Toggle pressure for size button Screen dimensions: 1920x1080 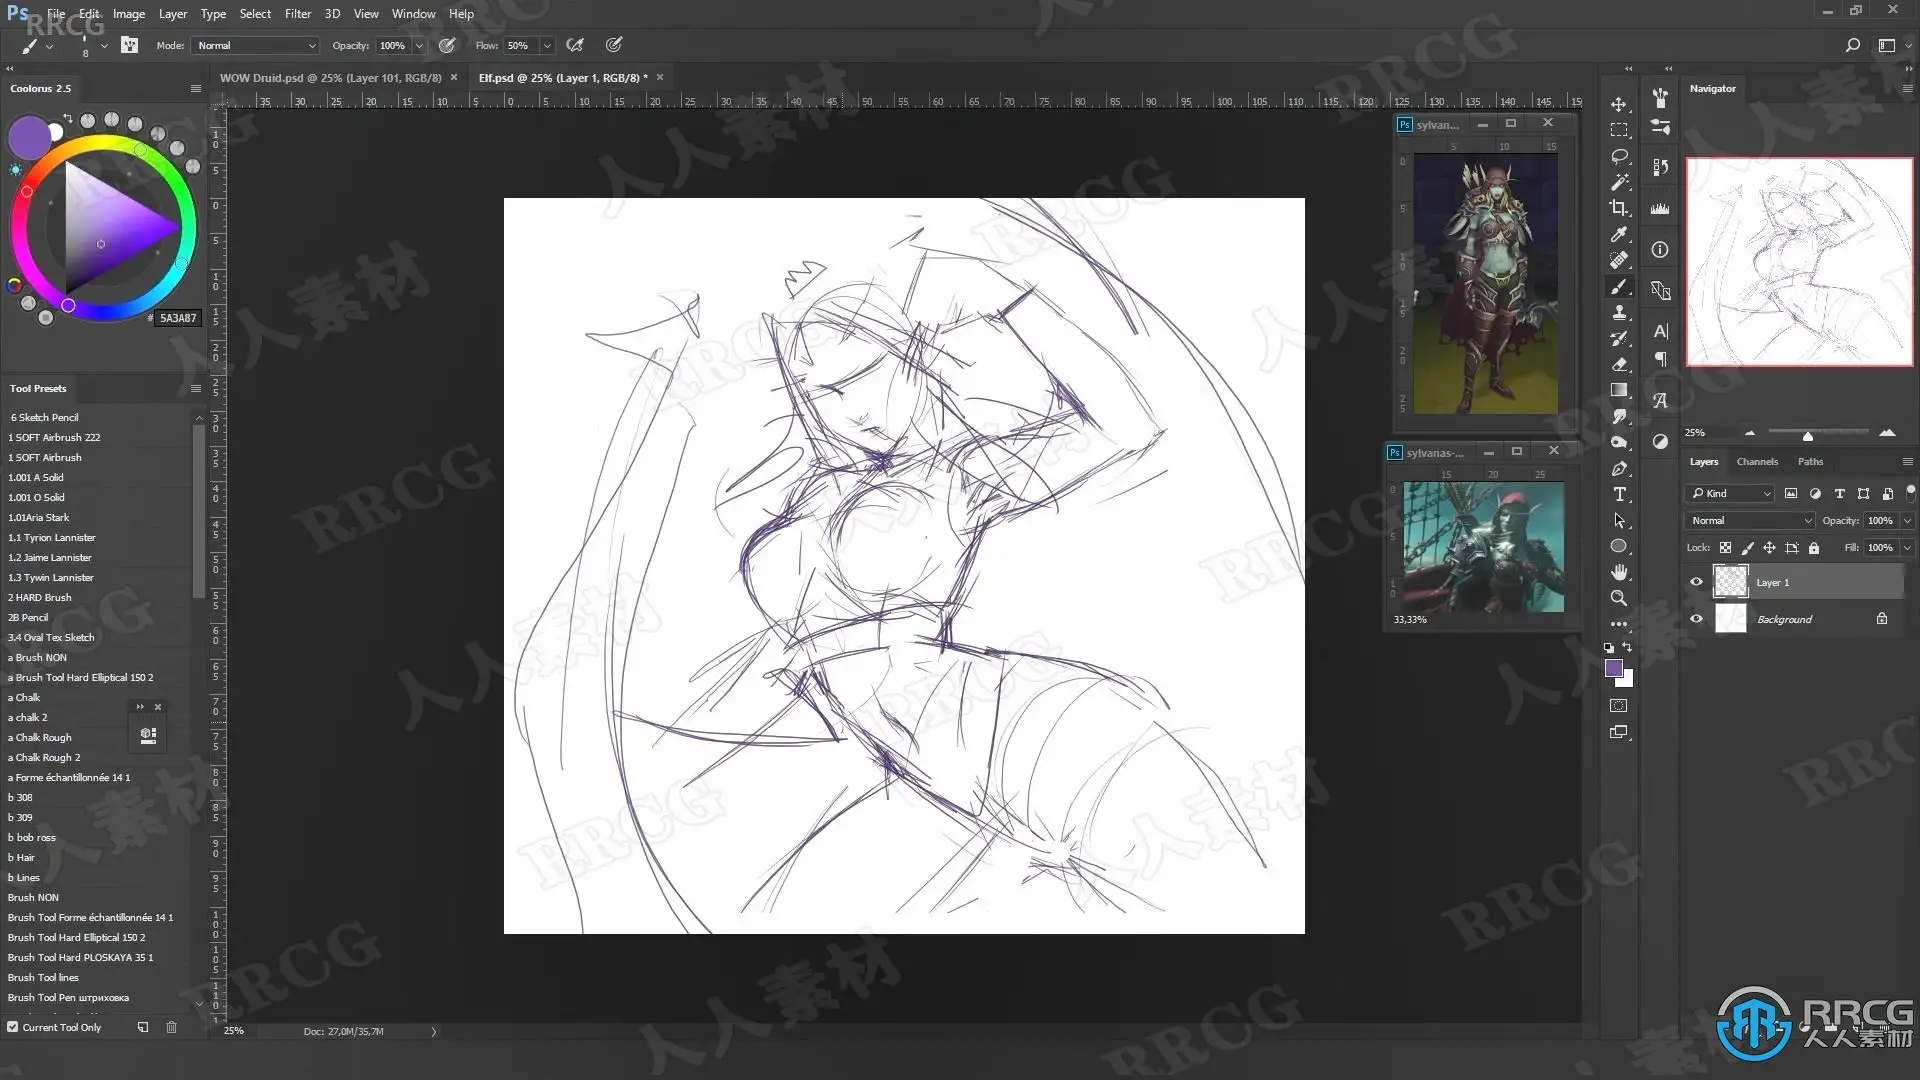(x=614, y=45)
